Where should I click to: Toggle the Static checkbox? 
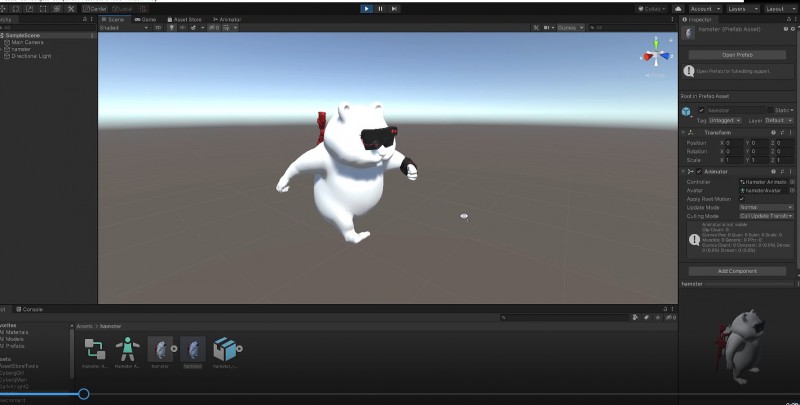tap(770, 110)
